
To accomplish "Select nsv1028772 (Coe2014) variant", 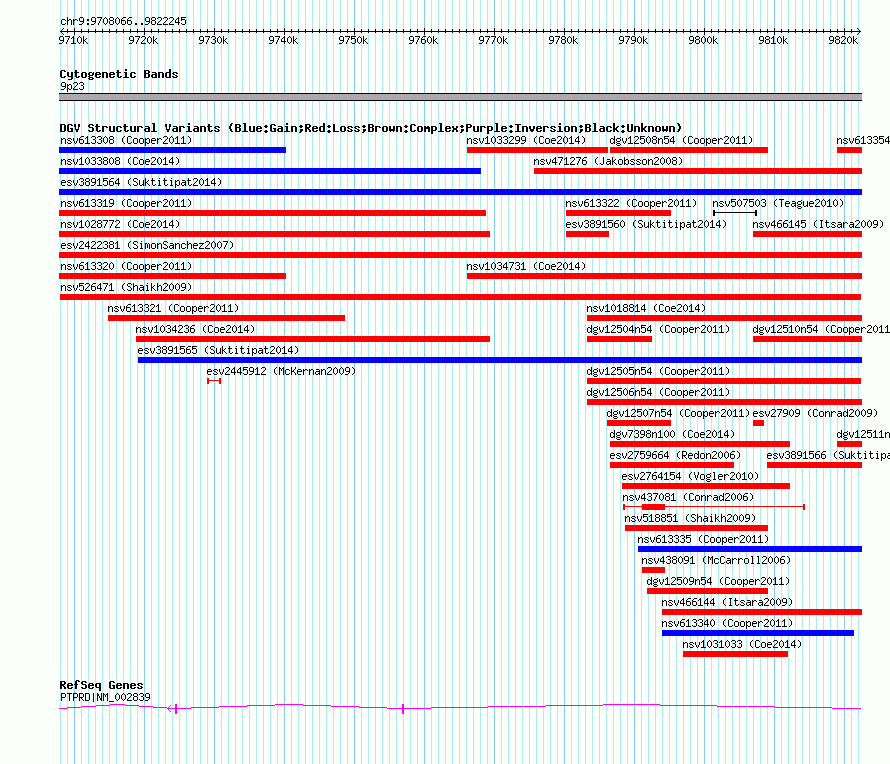I will [120, 224].
